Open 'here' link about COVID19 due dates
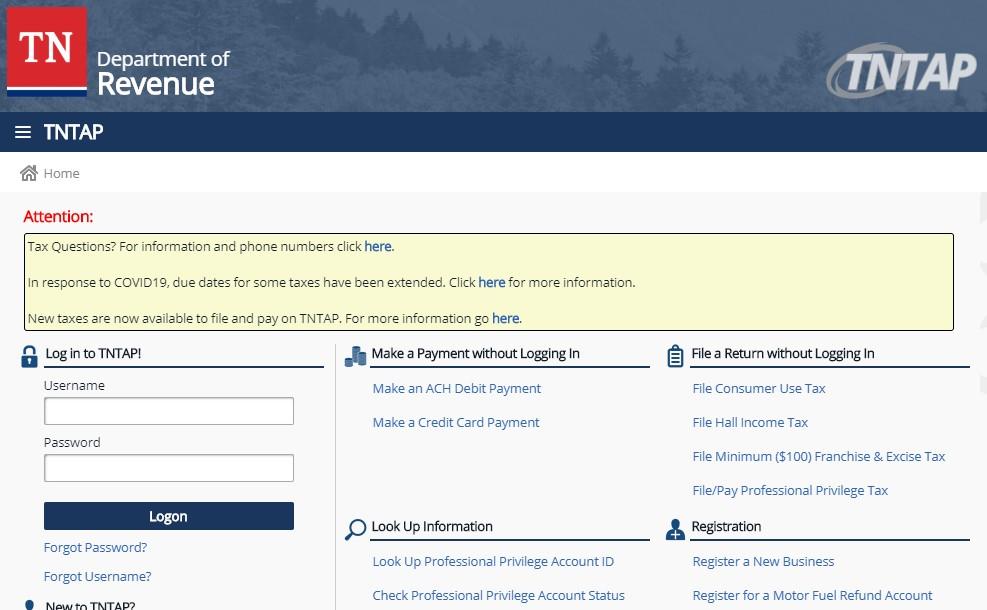987x610 pixels. coord(492,282)
